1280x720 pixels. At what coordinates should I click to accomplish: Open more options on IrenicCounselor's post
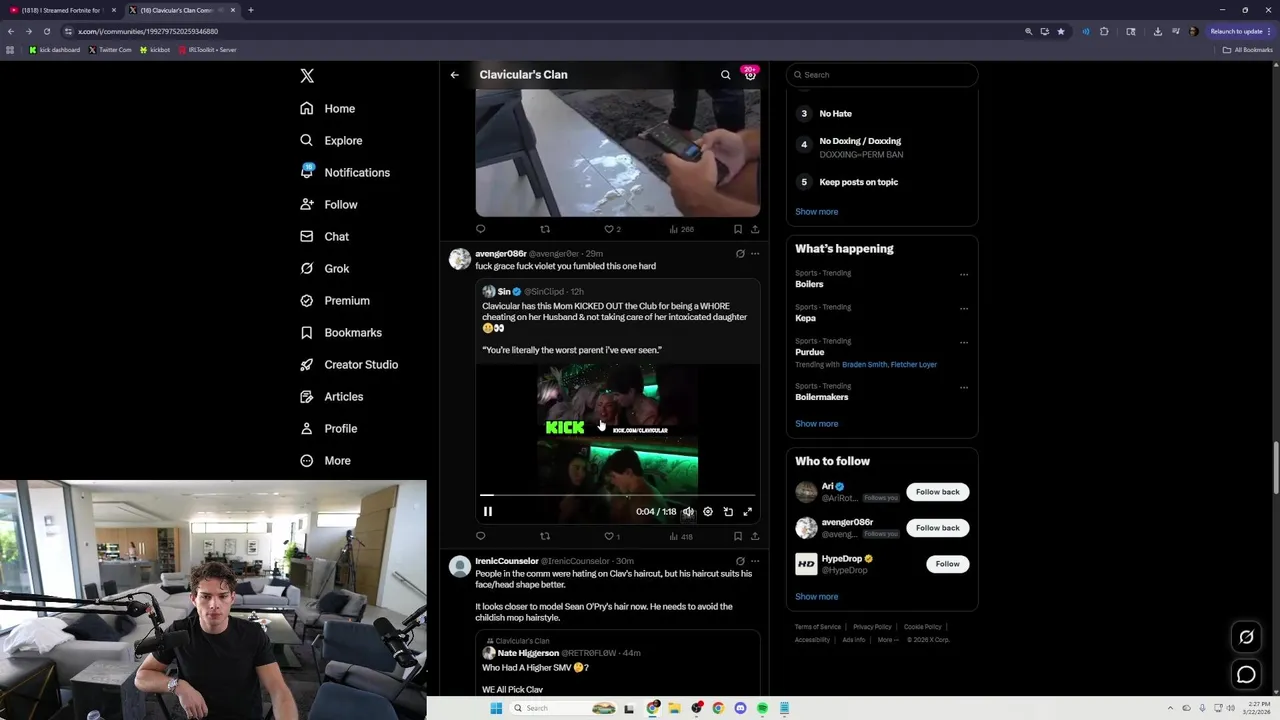tap(755, 561)
